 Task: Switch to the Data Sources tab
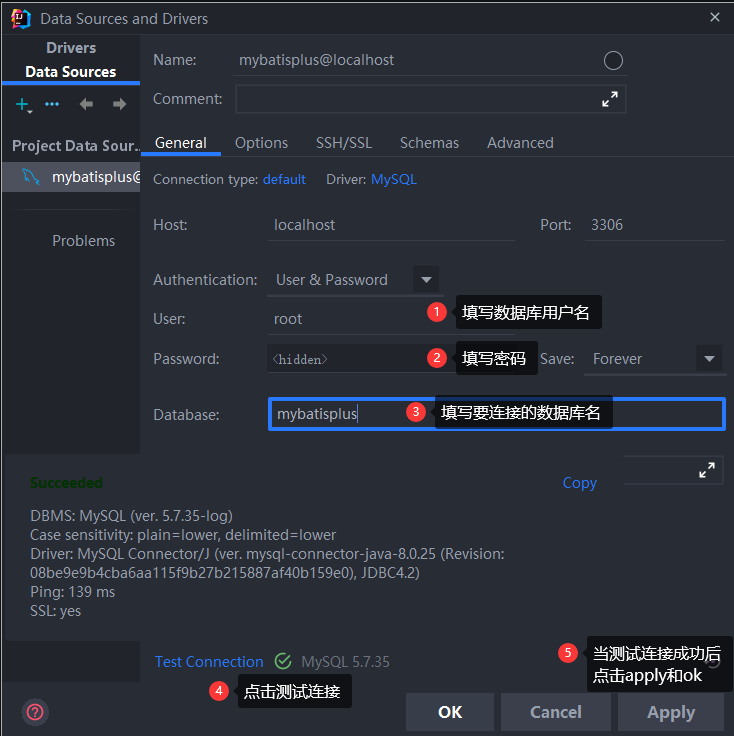[70, 72]
